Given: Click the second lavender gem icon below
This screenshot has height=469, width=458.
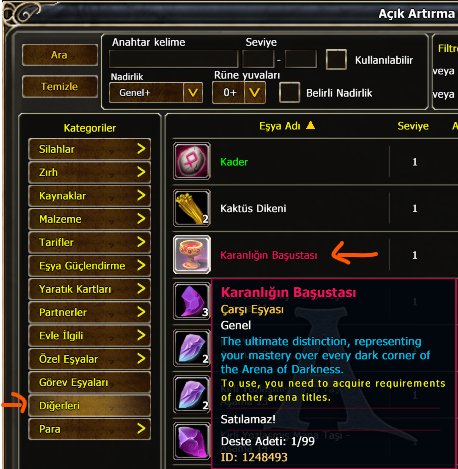Looking at the screenshot, I should coord(192,395).
